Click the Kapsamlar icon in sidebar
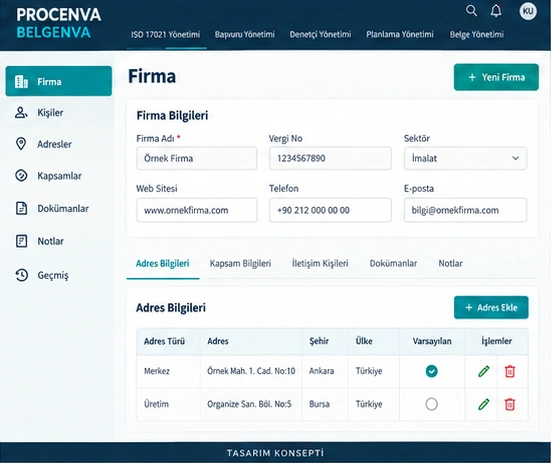Screen dimensions: 551x463 [21, 175]
